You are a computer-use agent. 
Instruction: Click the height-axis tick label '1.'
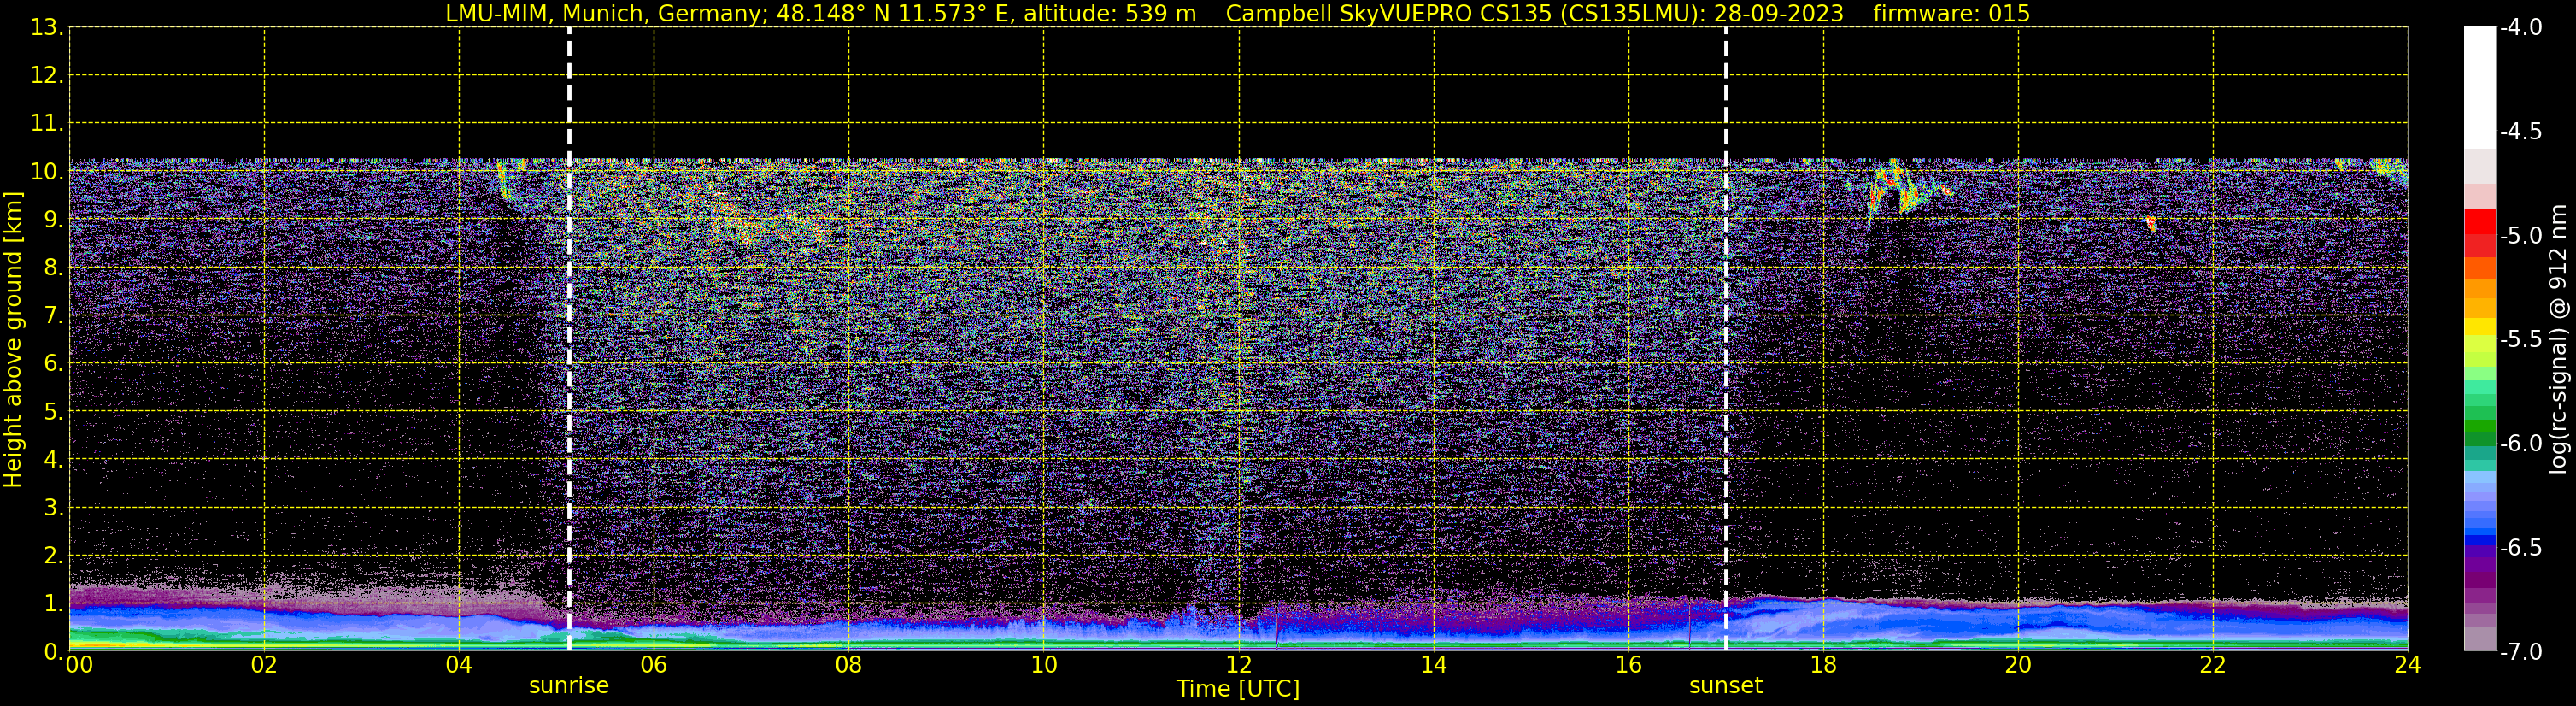click(54, 604)
